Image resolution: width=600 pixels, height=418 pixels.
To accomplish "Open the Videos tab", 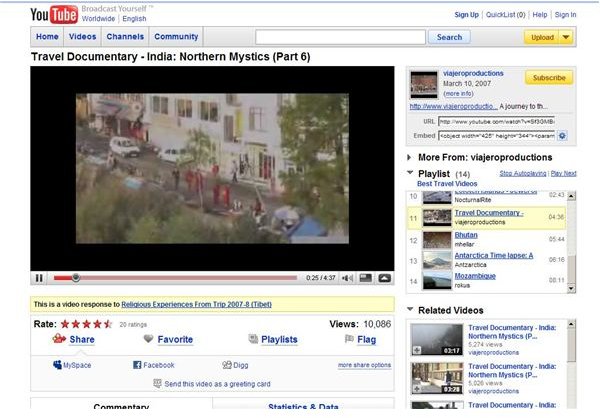I will click(82, 37).
